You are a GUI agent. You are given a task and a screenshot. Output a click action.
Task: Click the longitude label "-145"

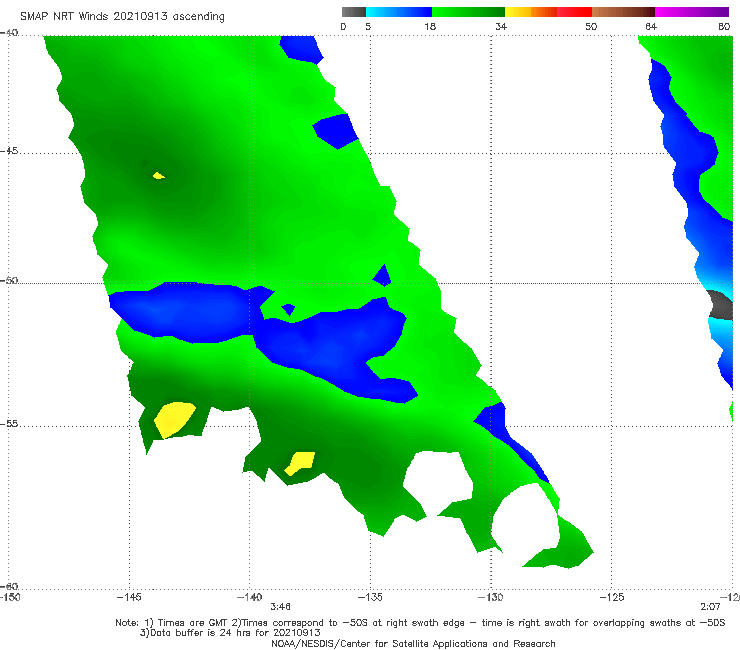129,597
